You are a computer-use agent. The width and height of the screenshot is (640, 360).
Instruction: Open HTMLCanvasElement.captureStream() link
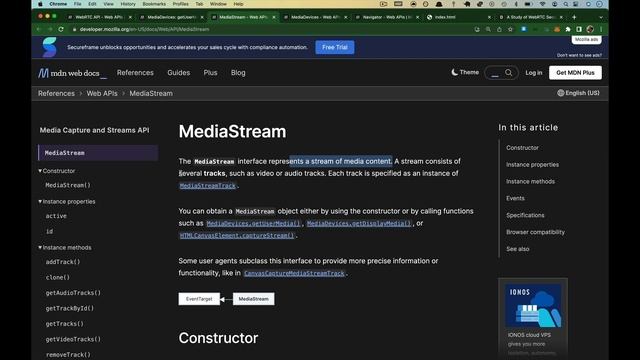(x=237, y=236)
